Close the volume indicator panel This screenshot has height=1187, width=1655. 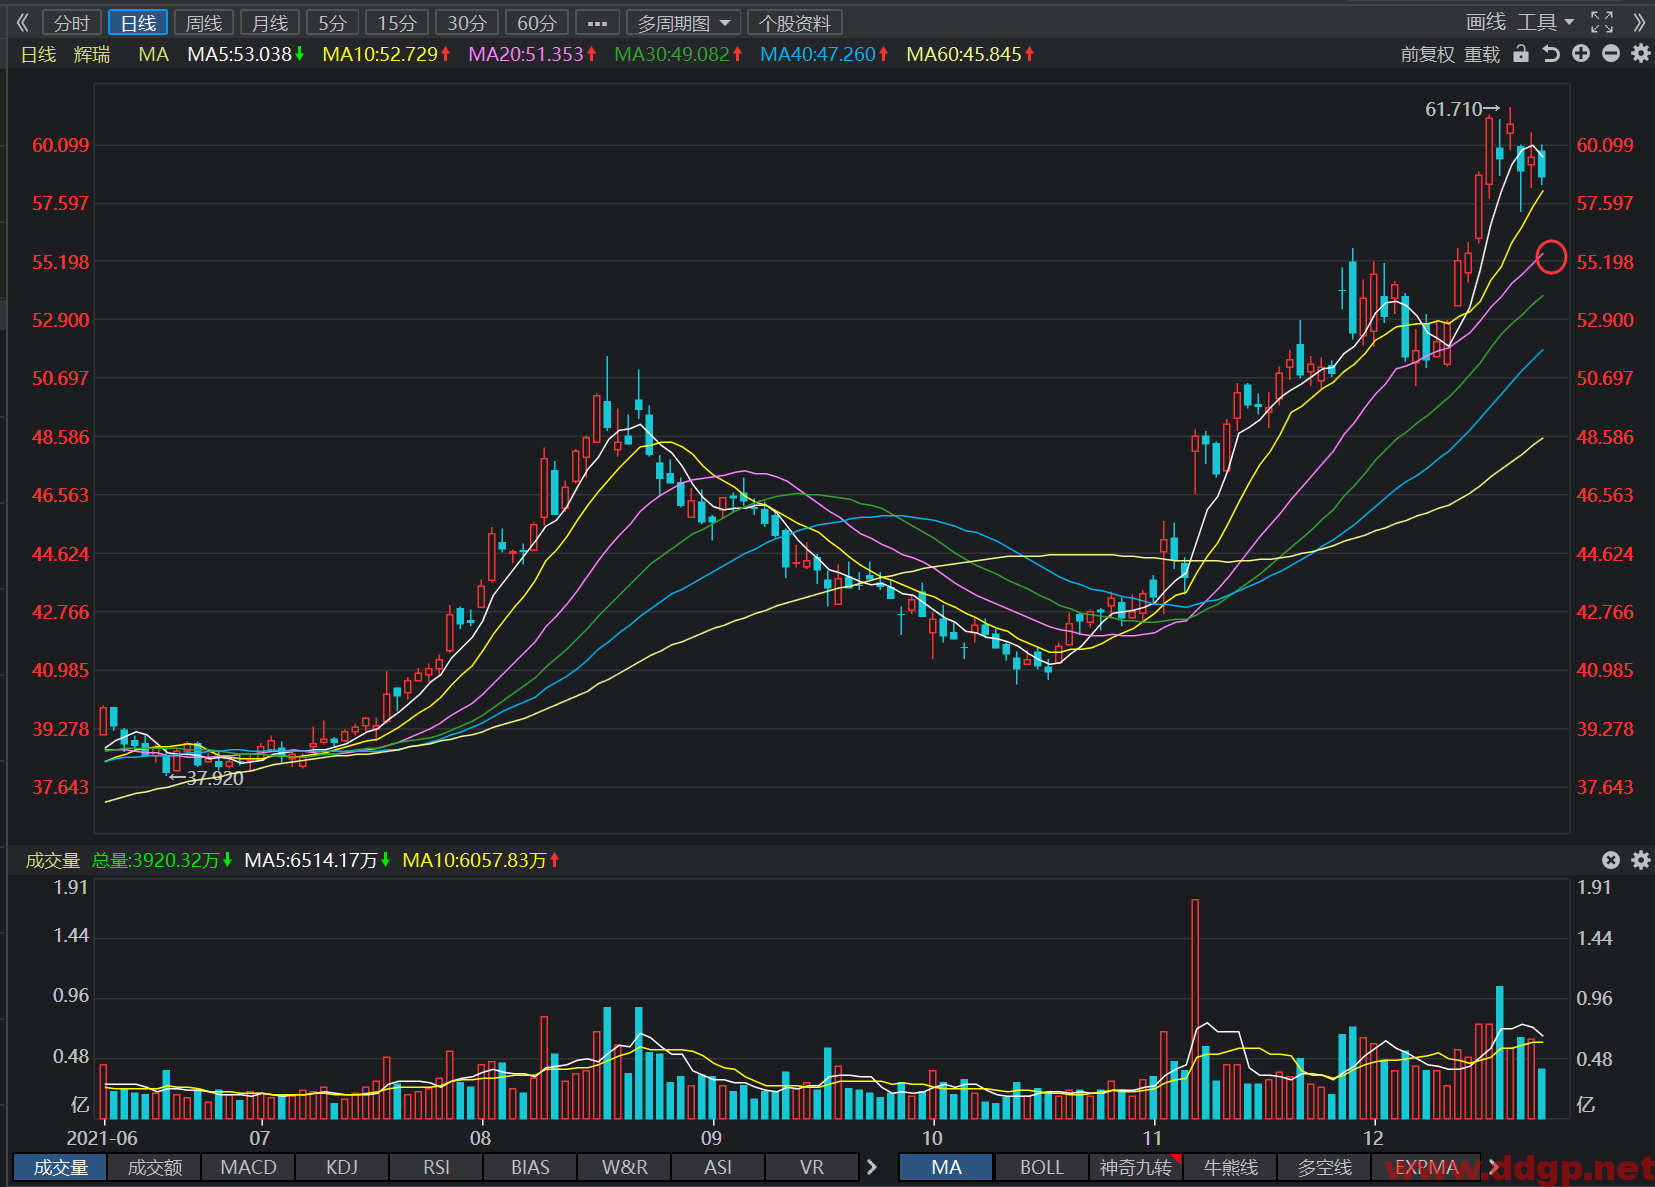[1611, 860]
